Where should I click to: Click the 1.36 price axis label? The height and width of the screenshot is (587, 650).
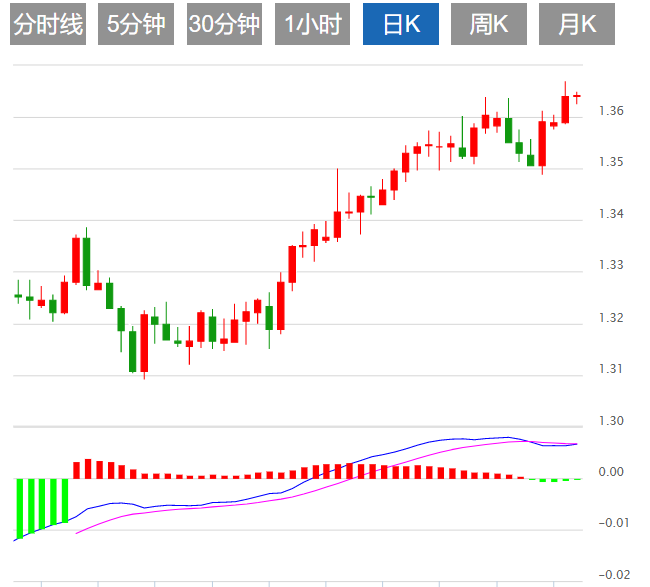point(611,110)
